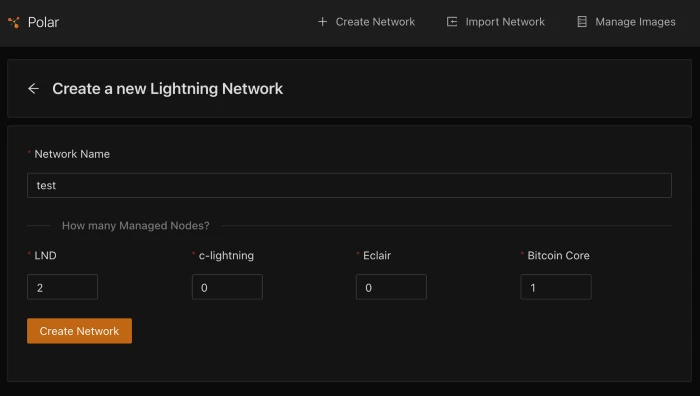Select the c-lightning node count field
Image resolution: width=700 pixels, height=396 pixels.
(227, 287)
